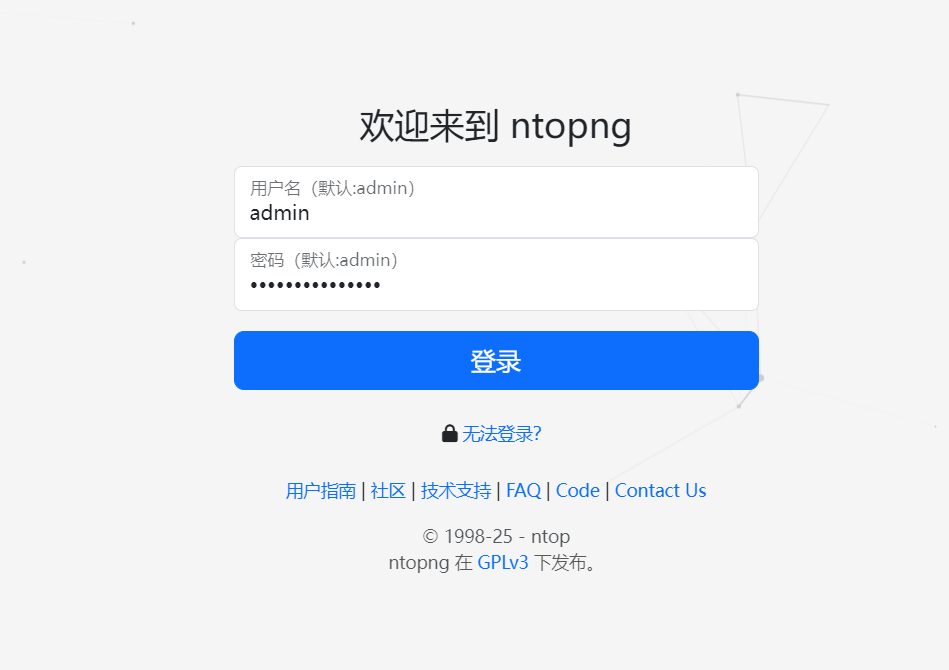Open the 用户指南 link
The width and height of the screenshot is (949, 670).
point(321,491)
